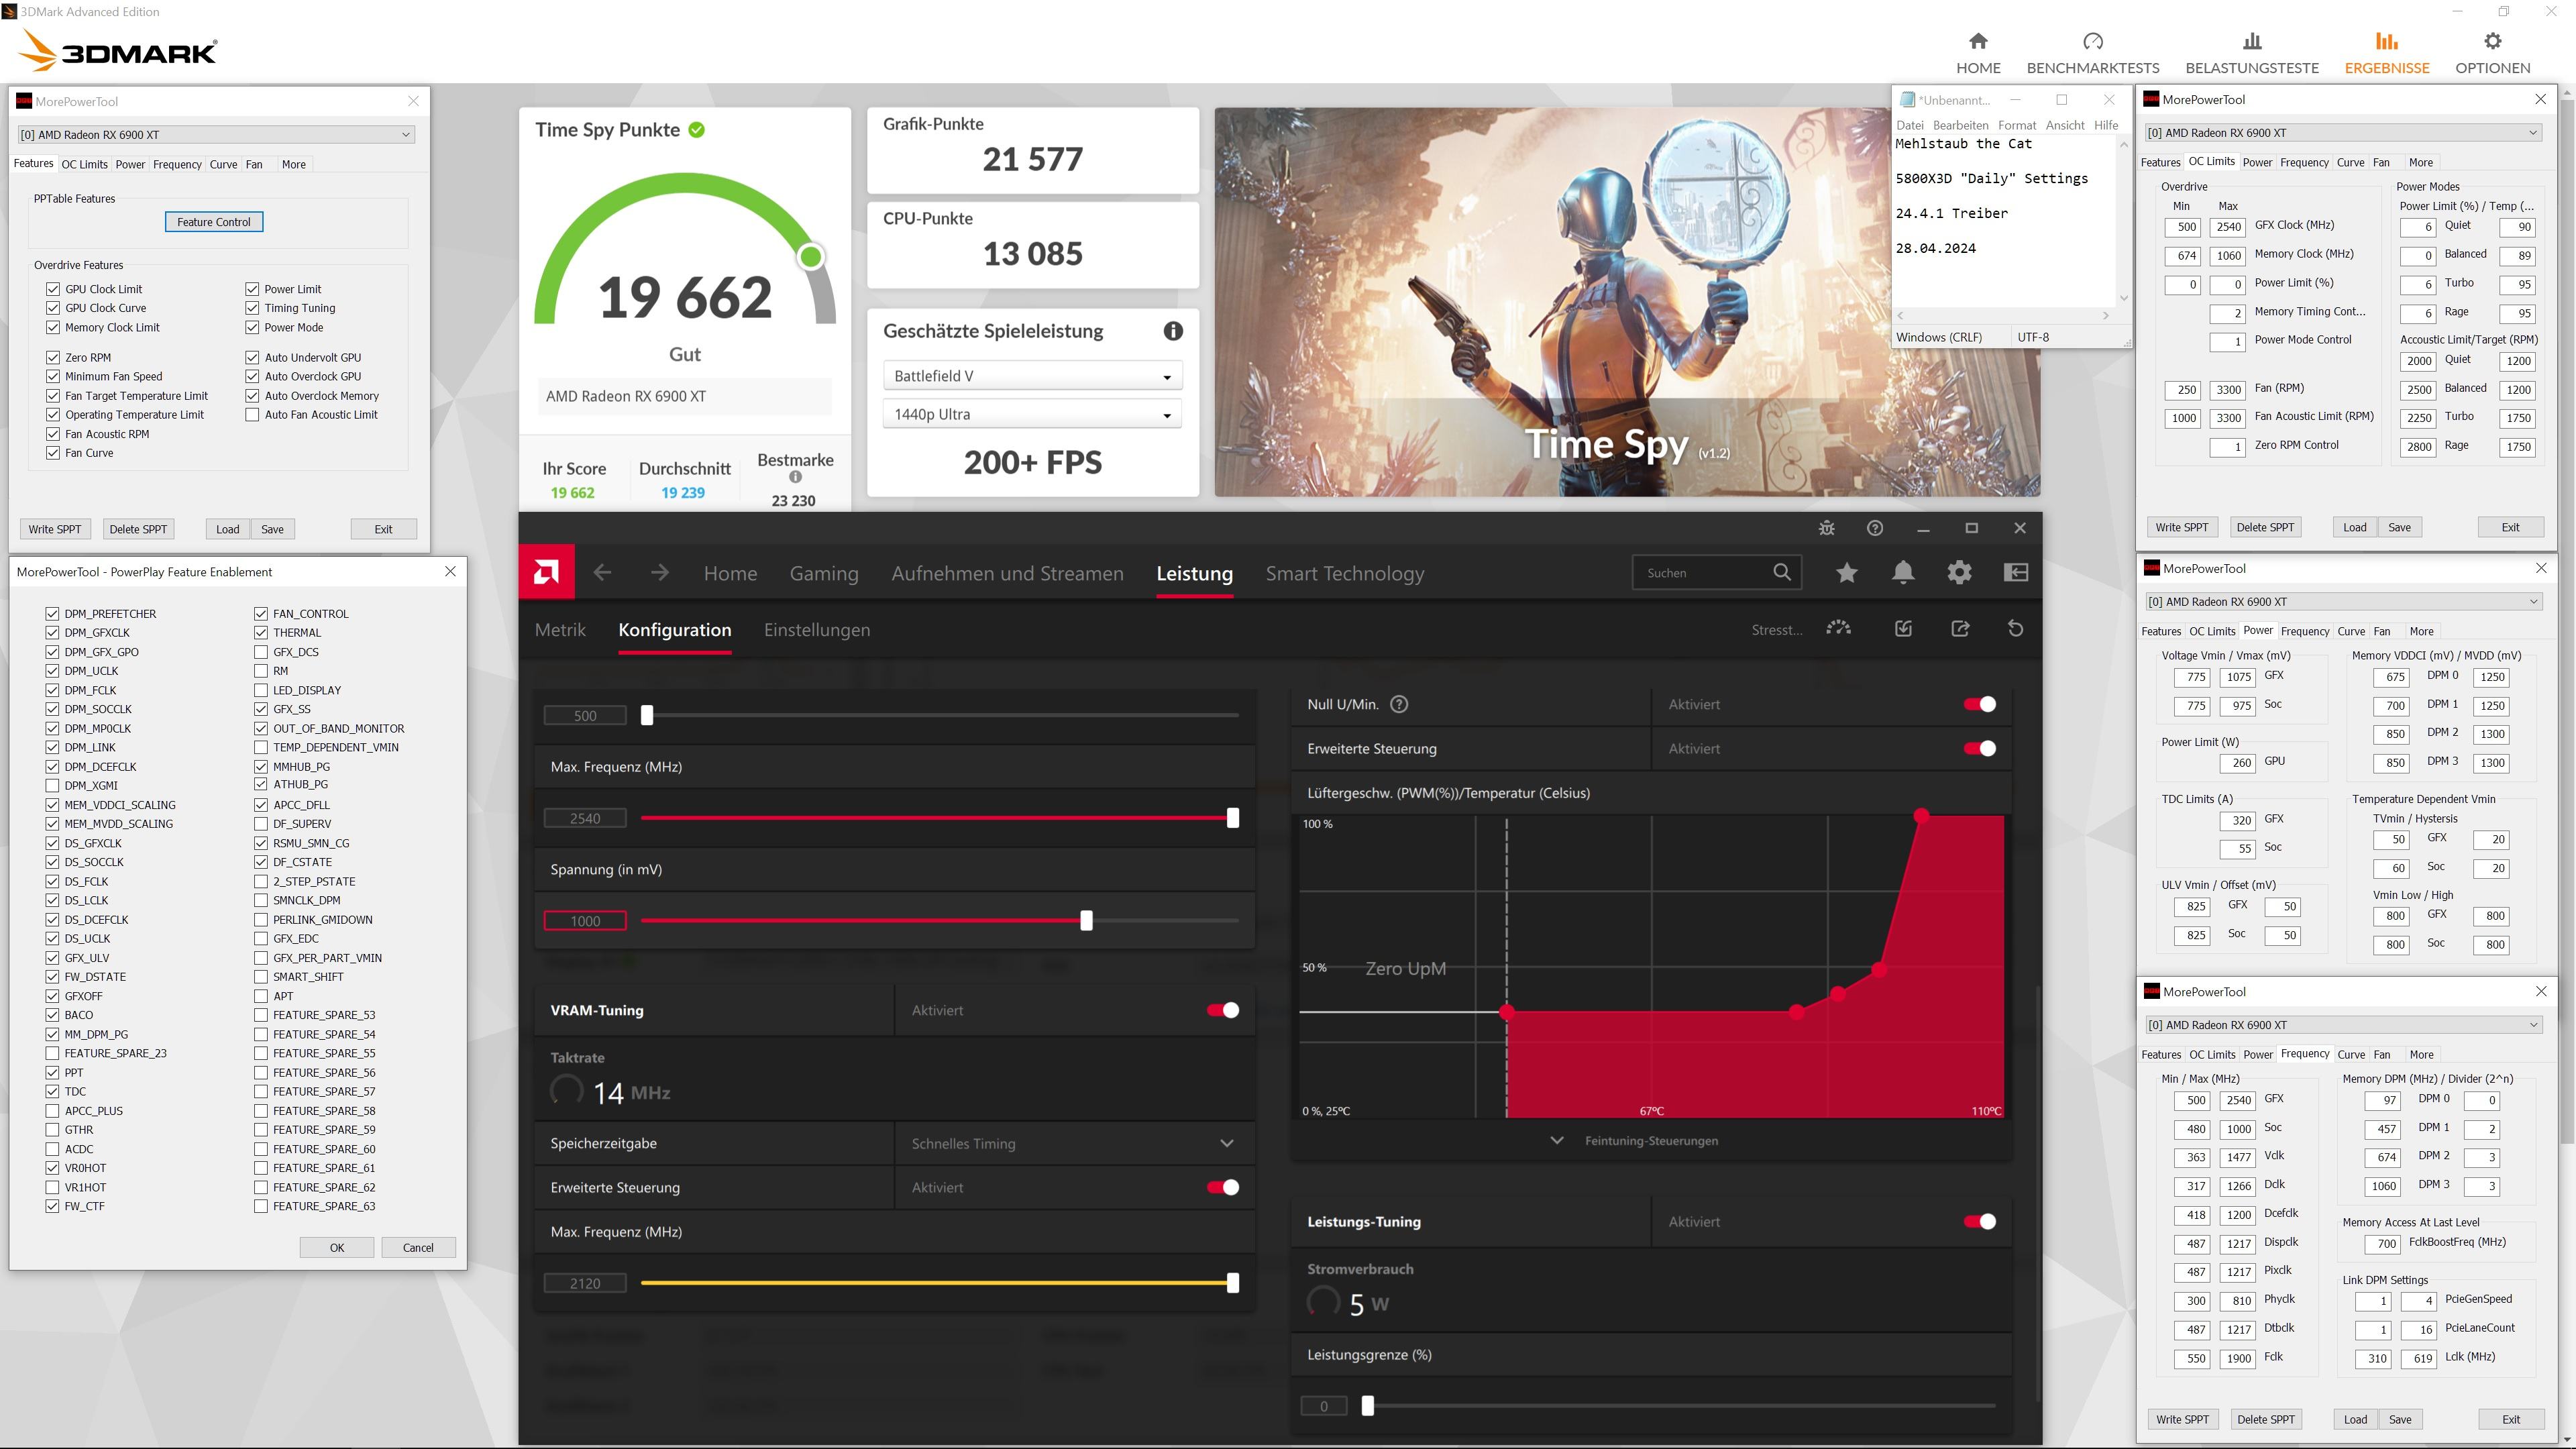
Task: Click load profile icon in Konfiguration
Action: point(1903,628)
